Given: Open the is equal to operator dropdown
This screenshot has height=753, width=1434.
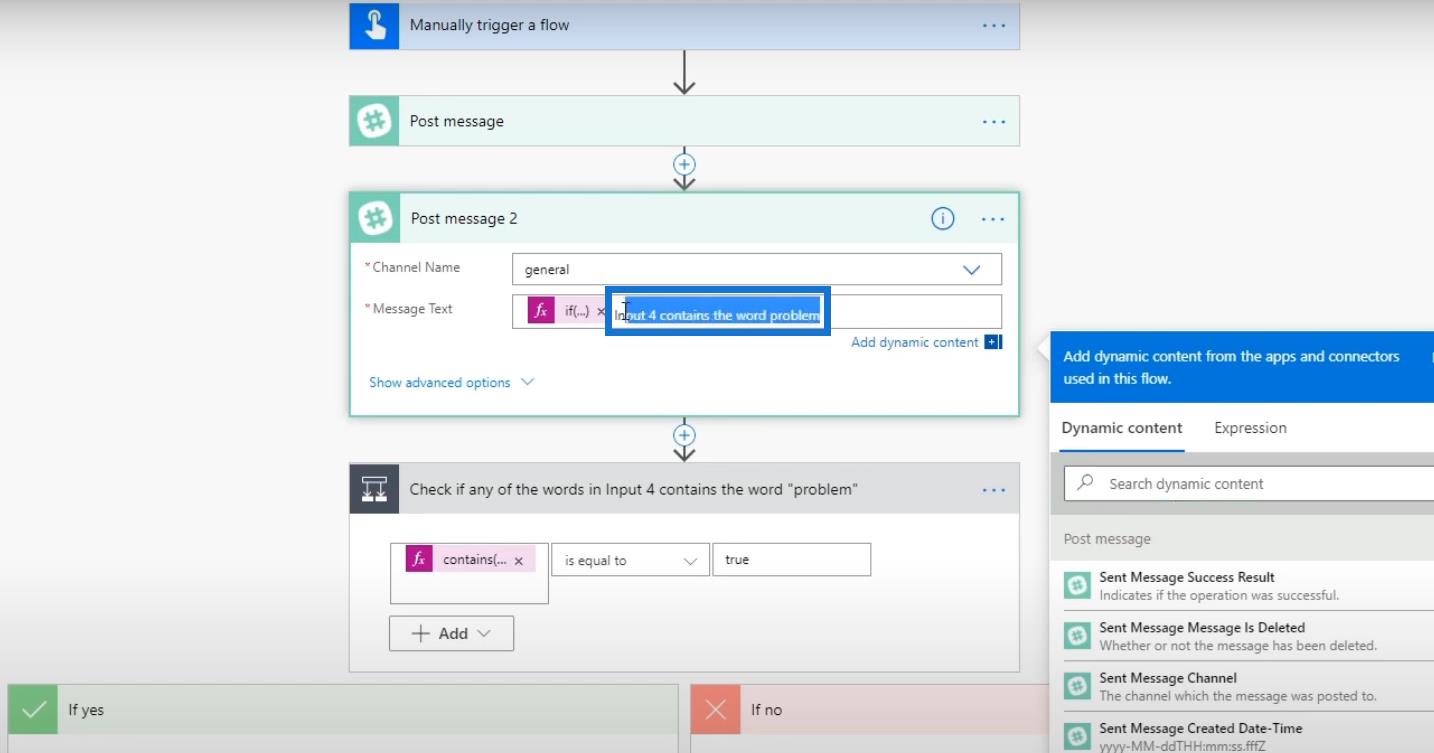Looking at the screenshot, I should (x=630, y=560).
